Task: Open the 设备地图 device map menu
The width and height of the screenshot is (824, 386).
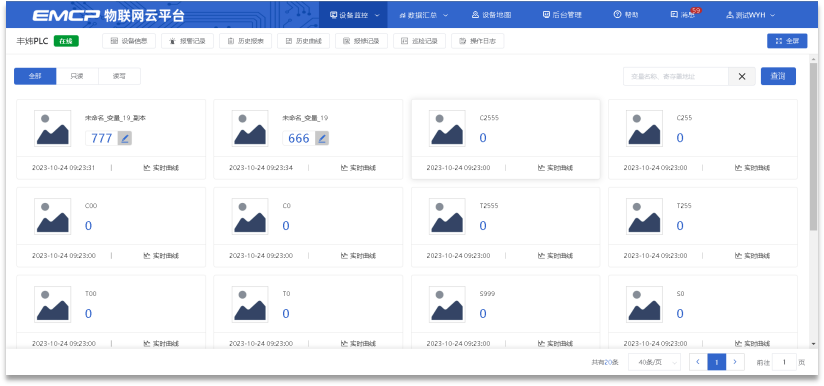Action: (x=491, y=15)
